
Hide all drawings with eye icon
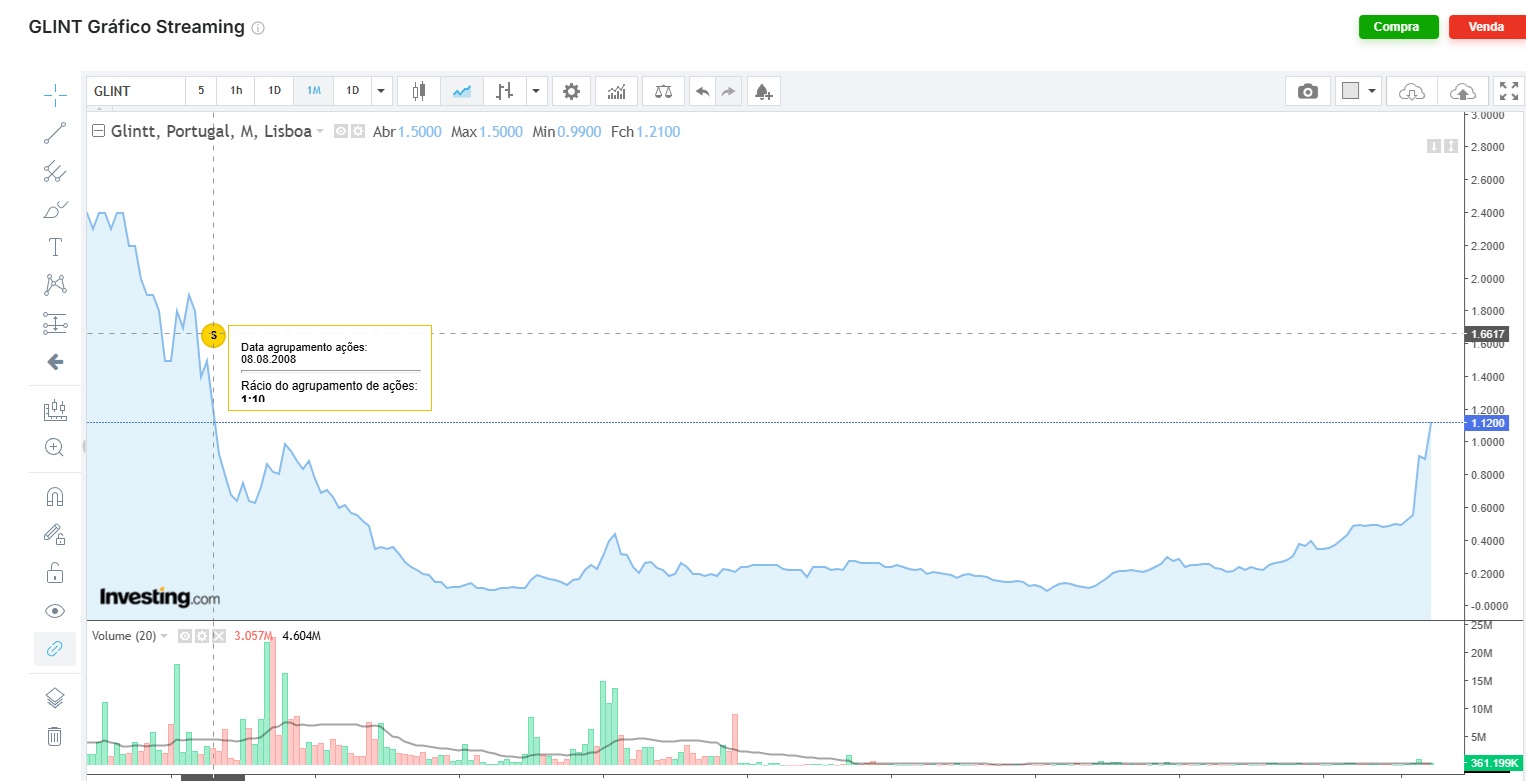[x=55, y=611]
